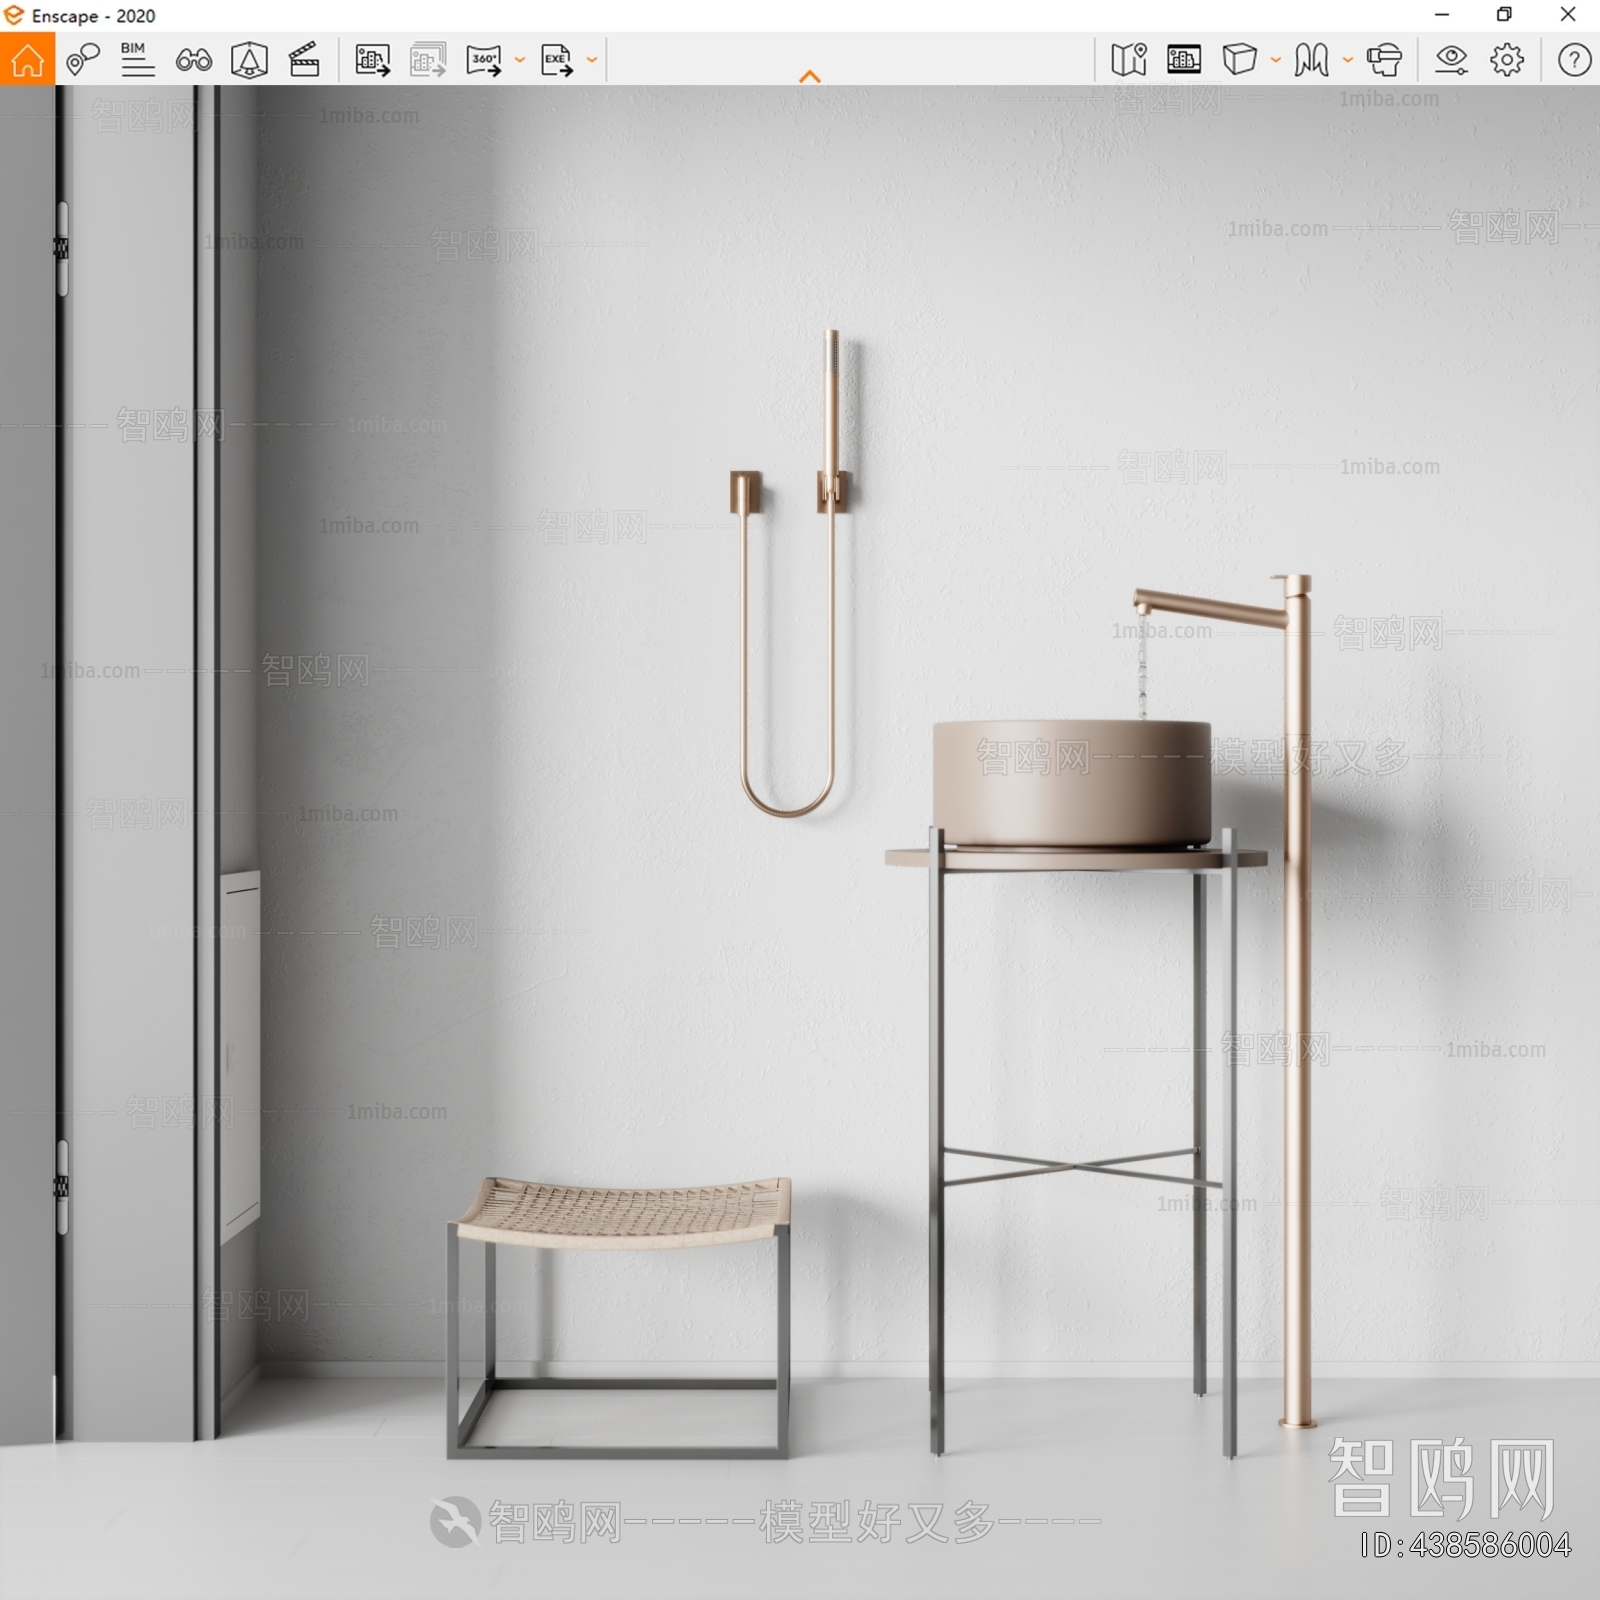
Task: Open the visual settings eye icon
Action: (x=1451, y=60)
